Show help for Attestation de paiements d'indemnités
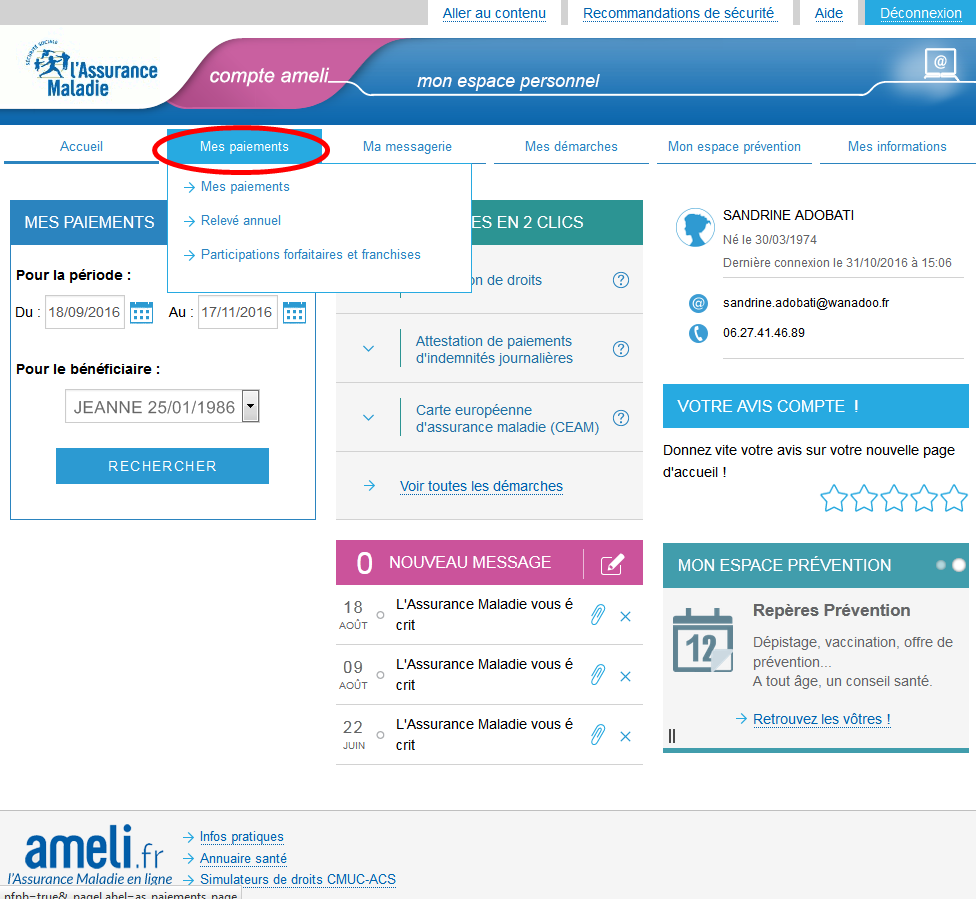 coord(621,349)
